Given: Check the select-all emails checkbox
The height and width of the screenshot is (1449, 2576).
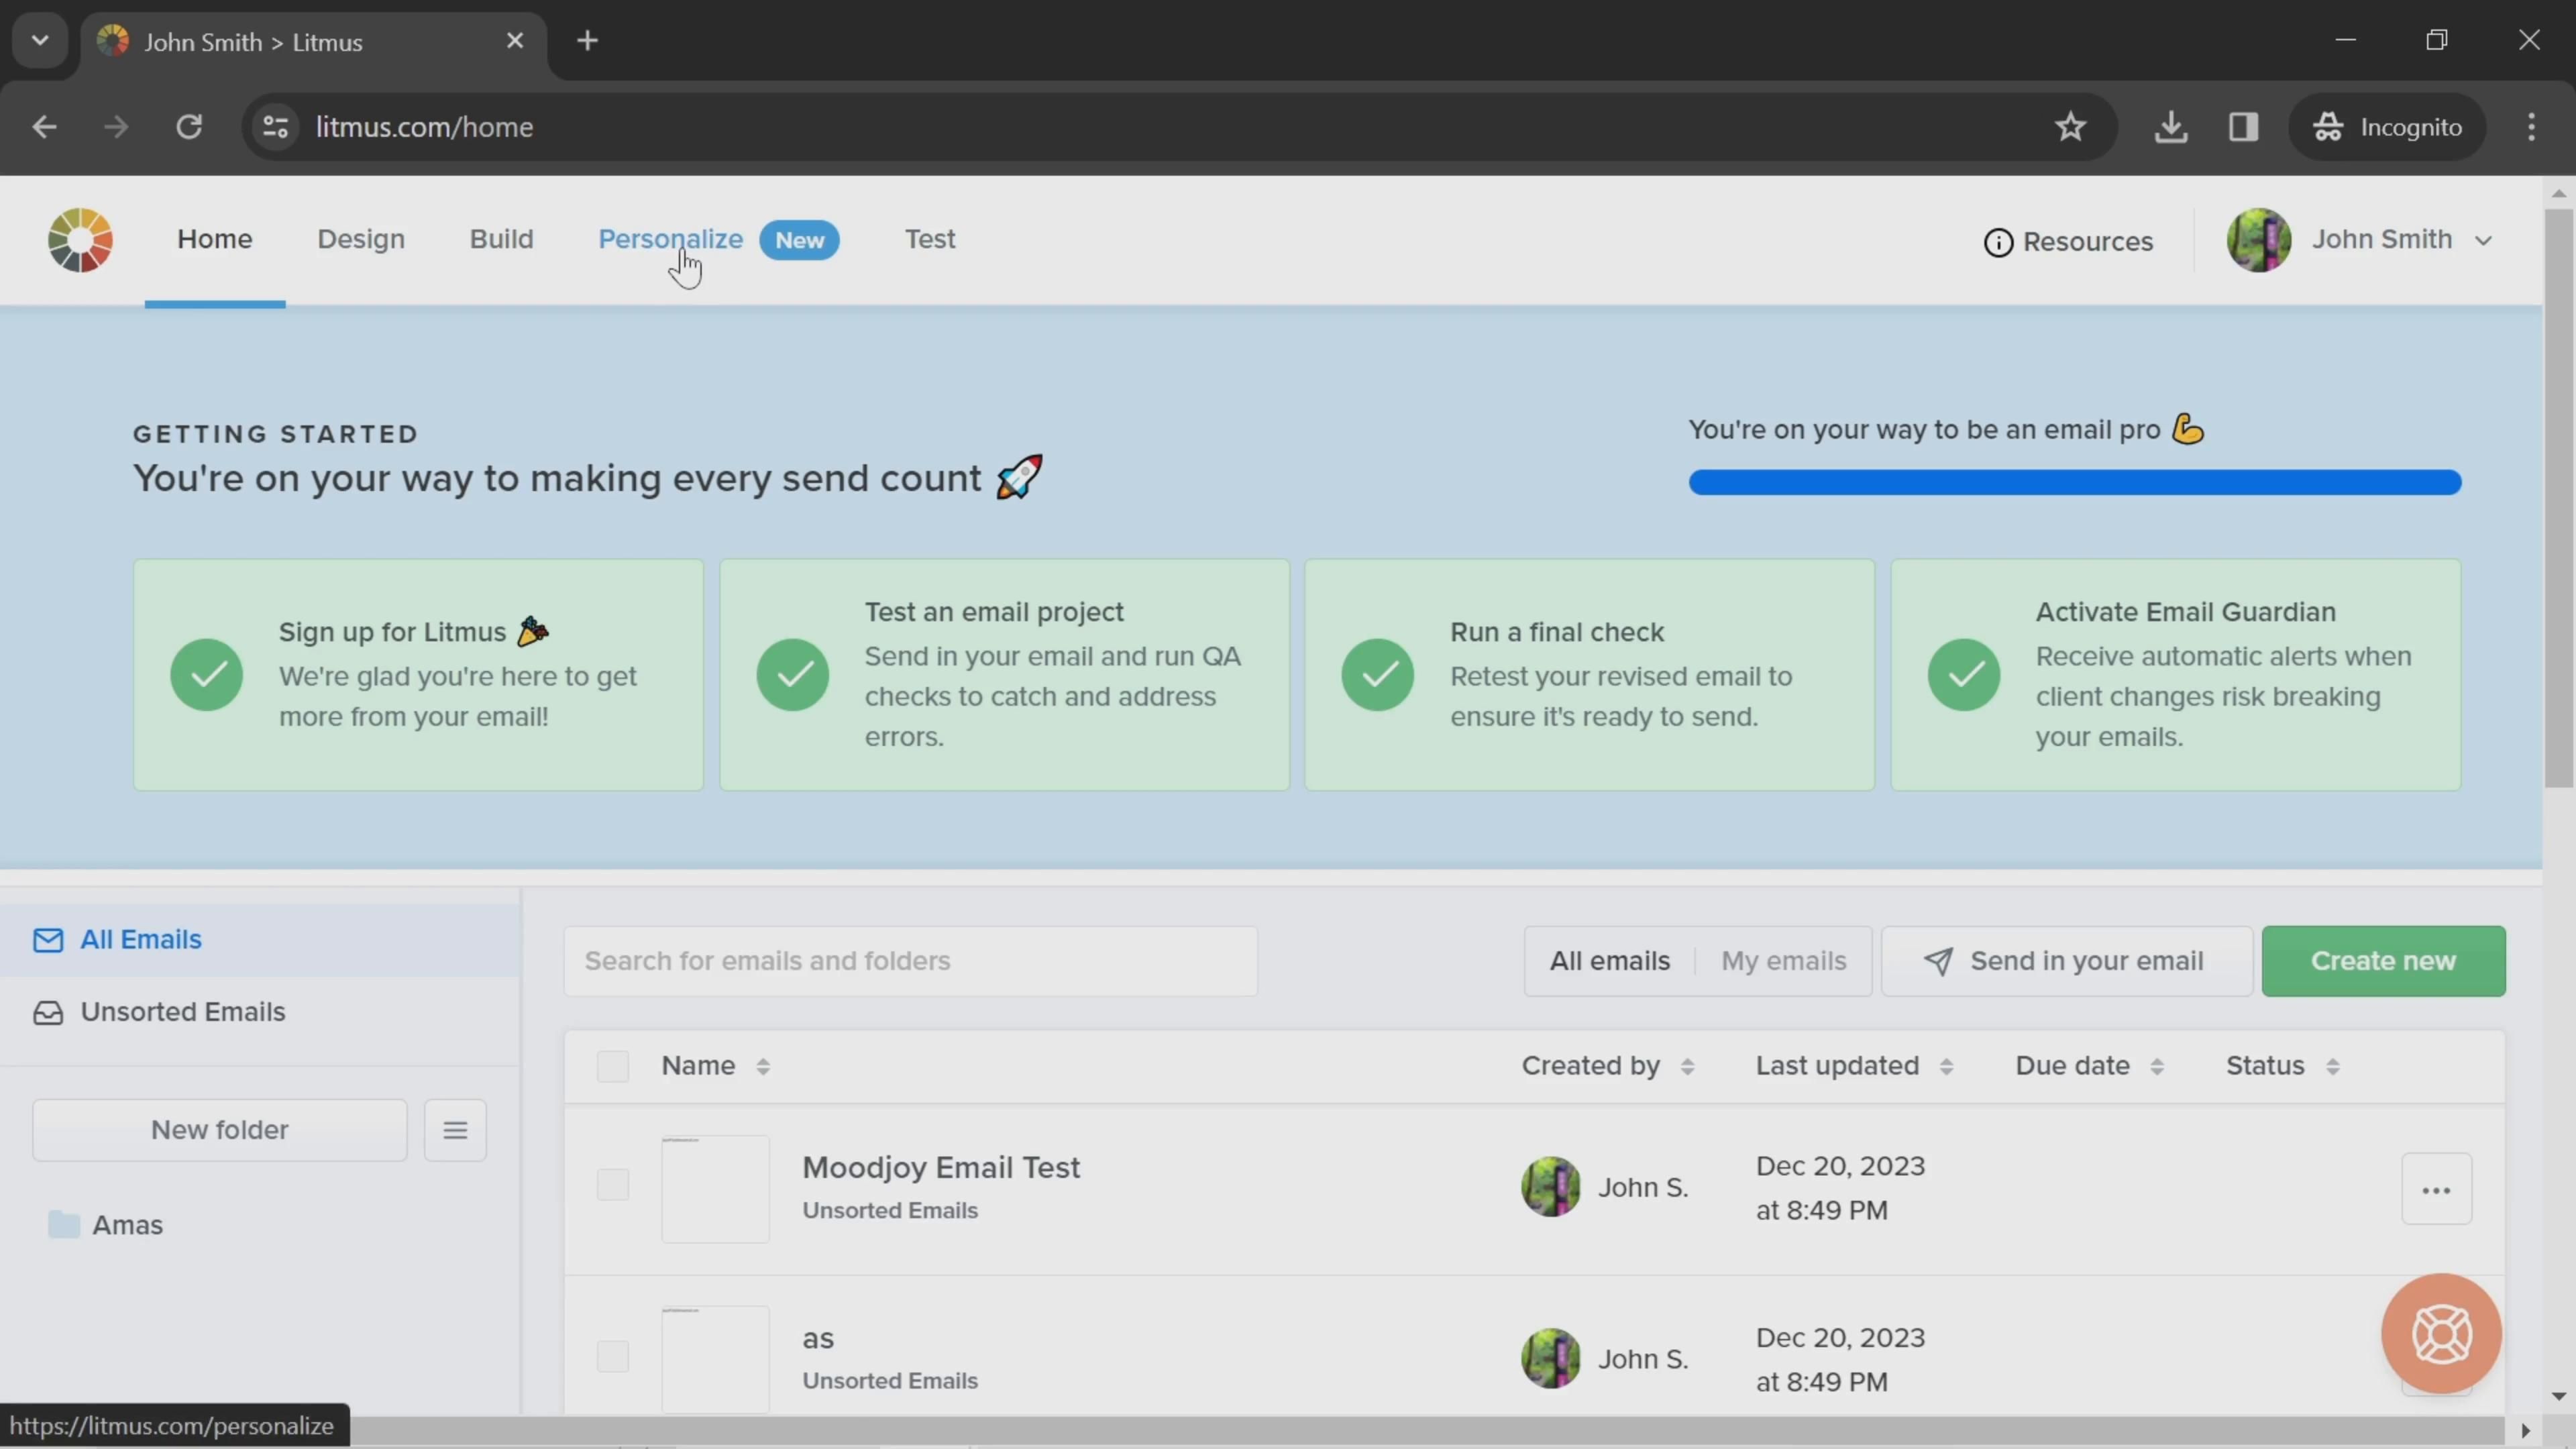Looking at the screenshot, I should (x=612, y=1066).
